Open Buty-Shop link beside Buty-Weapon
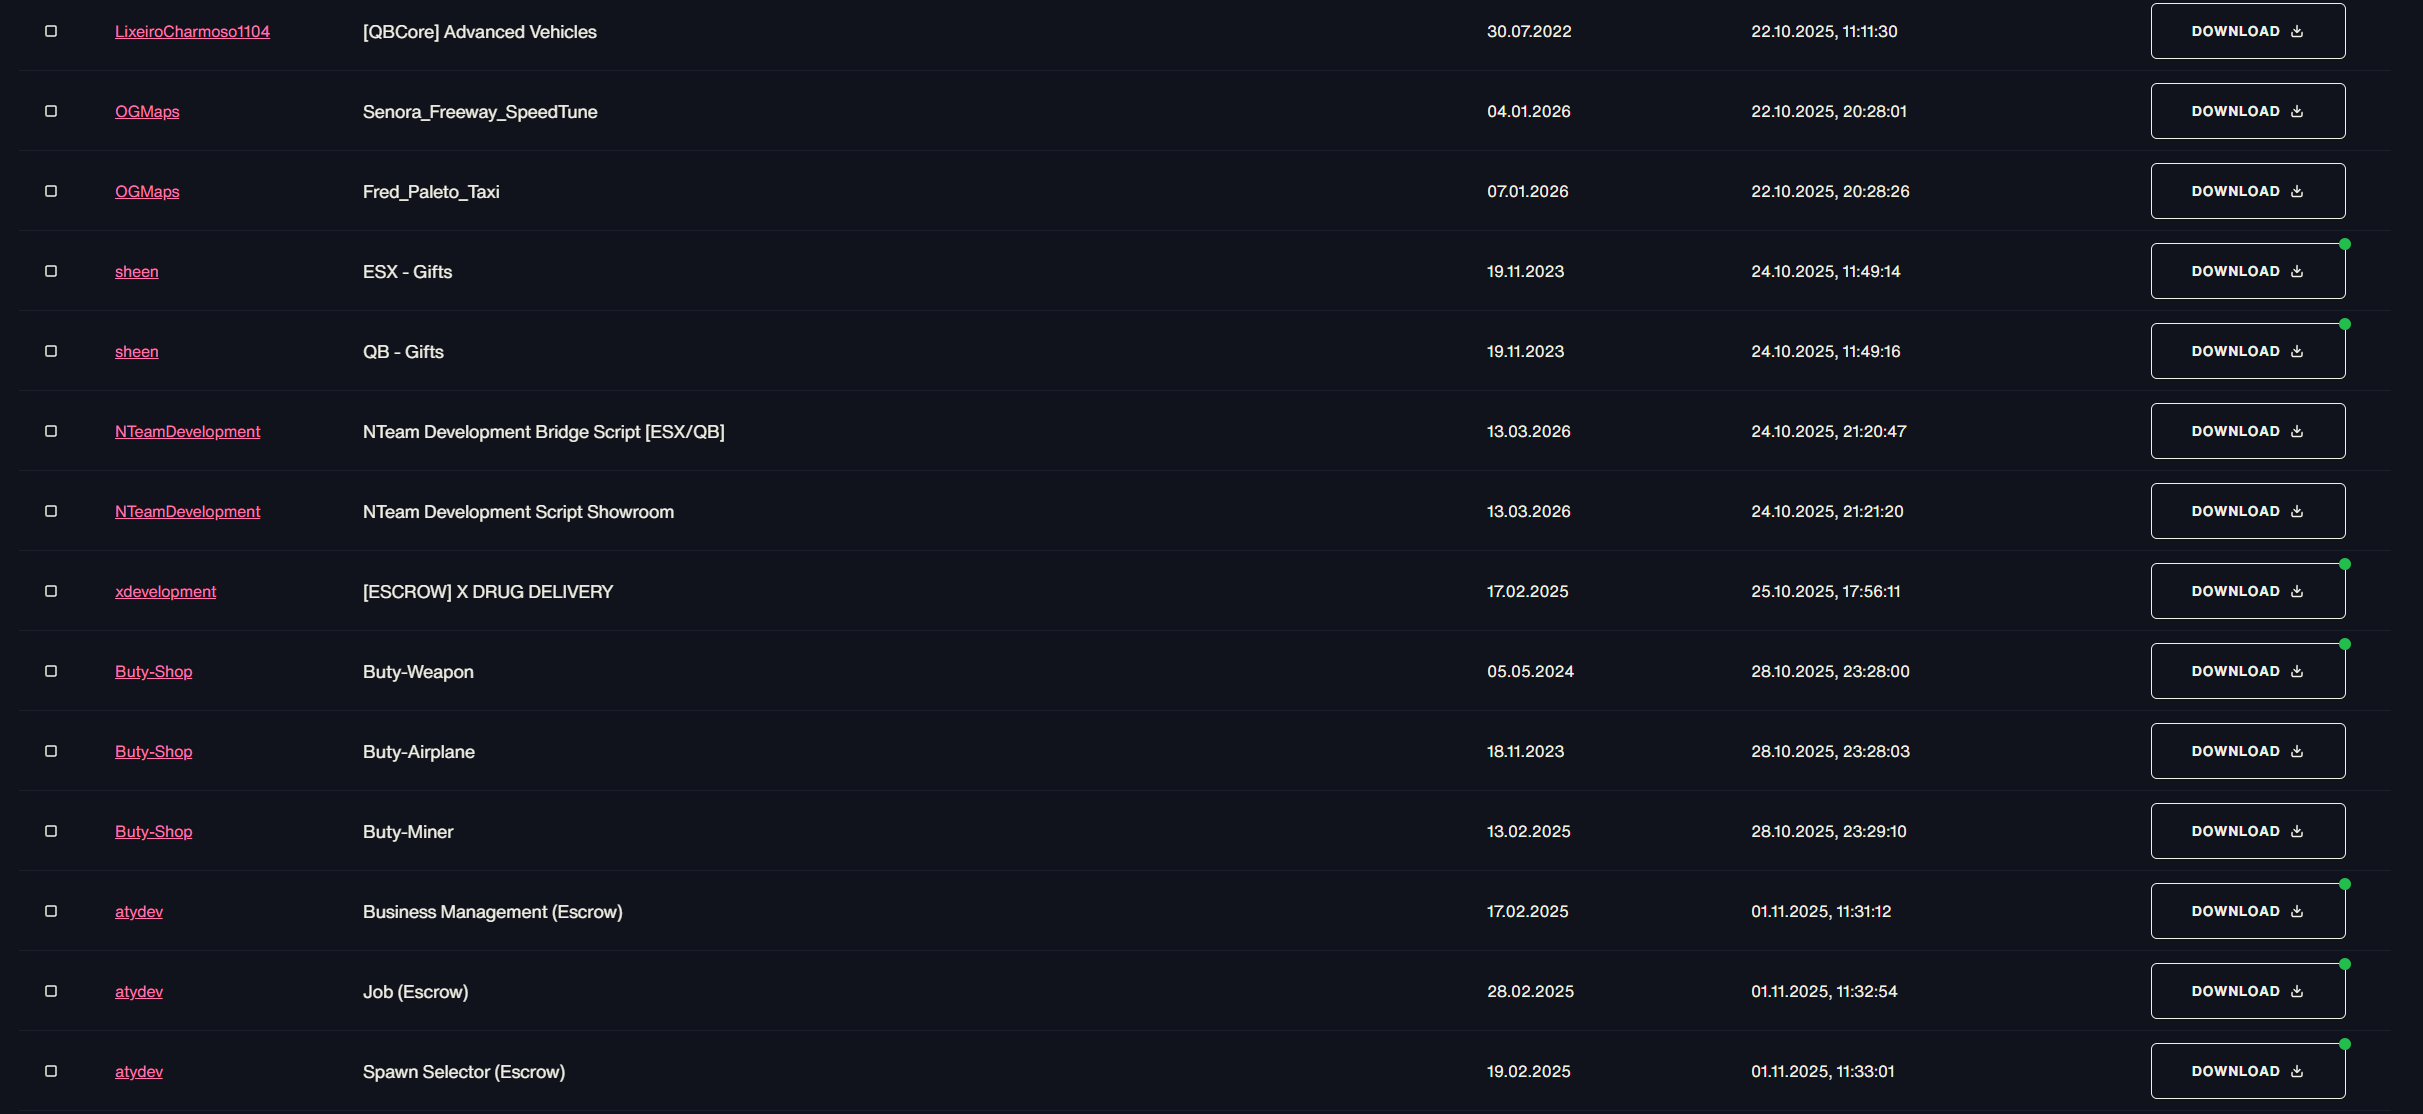This screenshot has height=1114, width=2423. pyautogui.click(x=153, y=671)
